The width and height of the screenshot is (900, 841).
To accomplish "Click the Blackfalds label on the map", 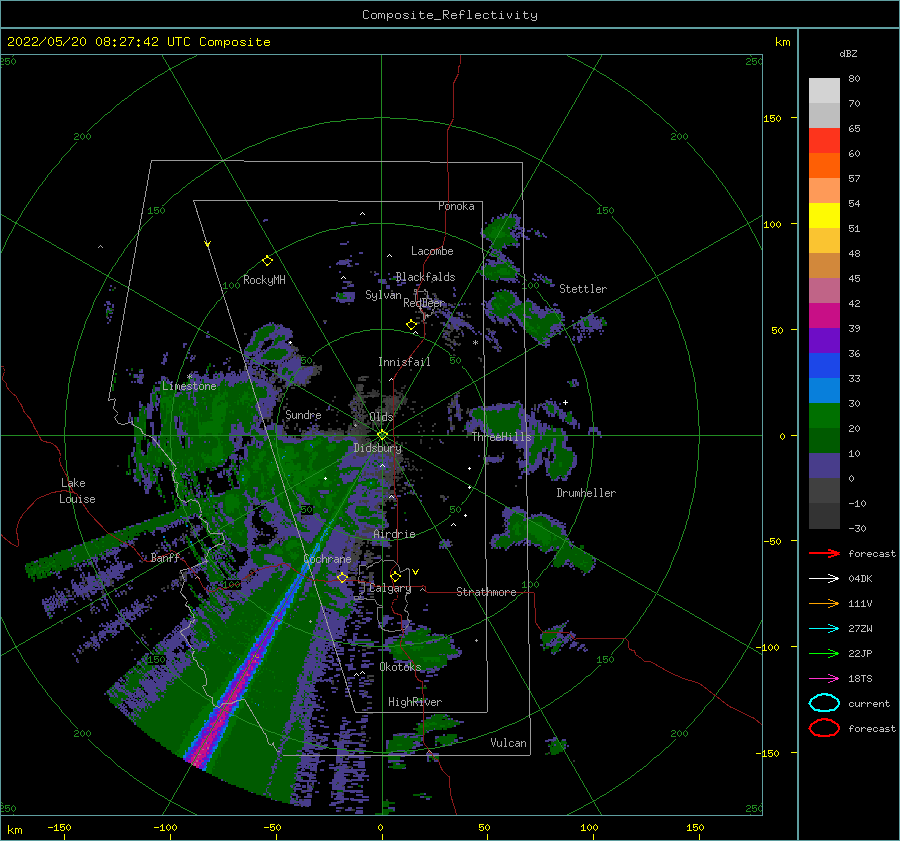I will (x=425, y=277).
